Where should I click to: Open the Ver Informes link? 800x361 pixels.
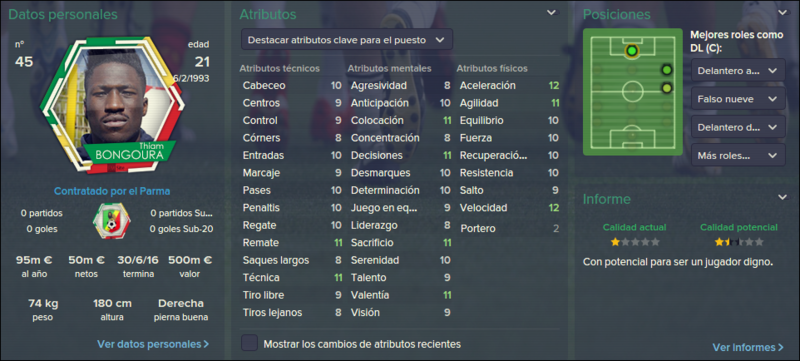(x=748, y=347)
